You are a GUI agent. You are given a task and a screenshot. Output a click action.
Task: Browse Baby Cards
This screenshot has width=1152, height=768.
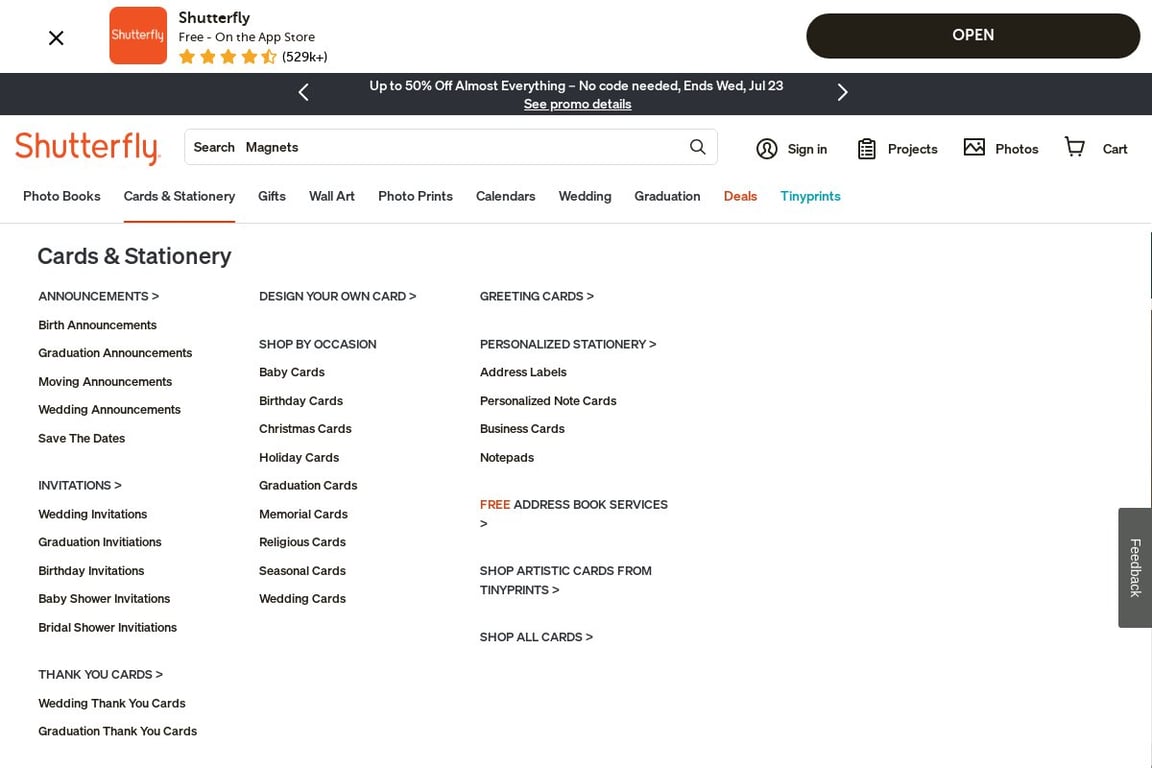[x=292, y=372]
